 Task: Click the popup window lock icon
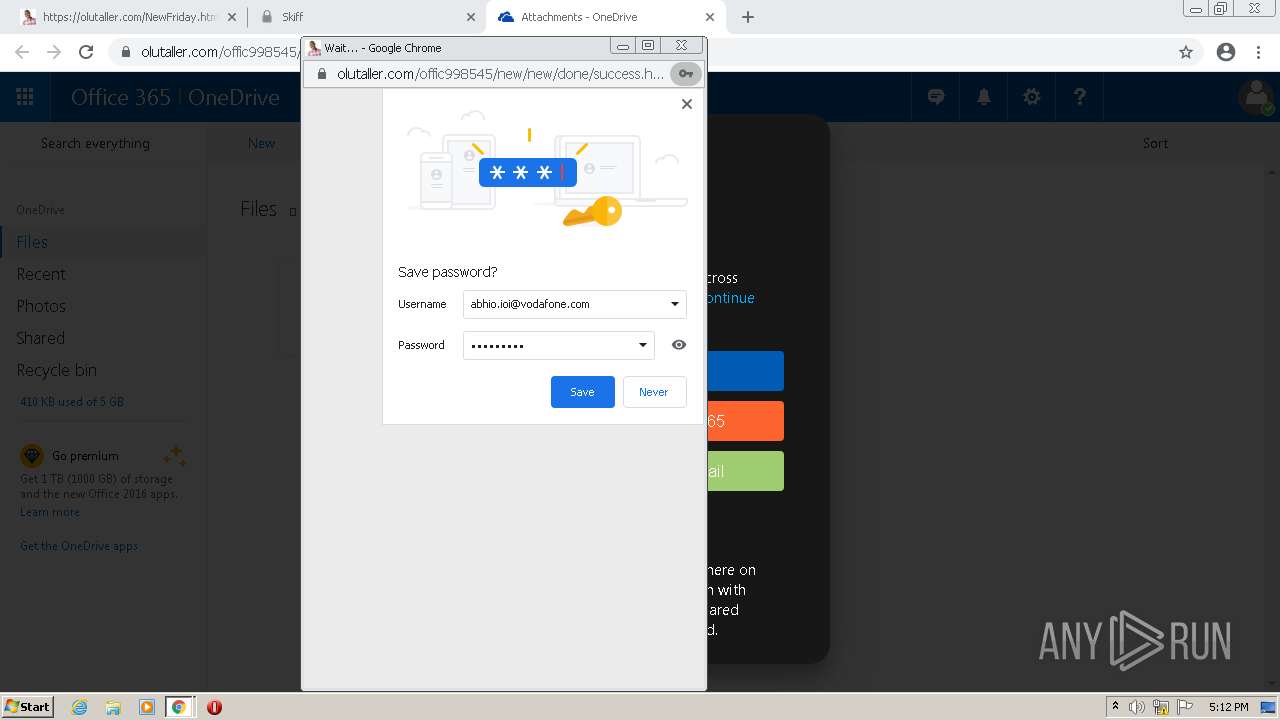point(322,74)
